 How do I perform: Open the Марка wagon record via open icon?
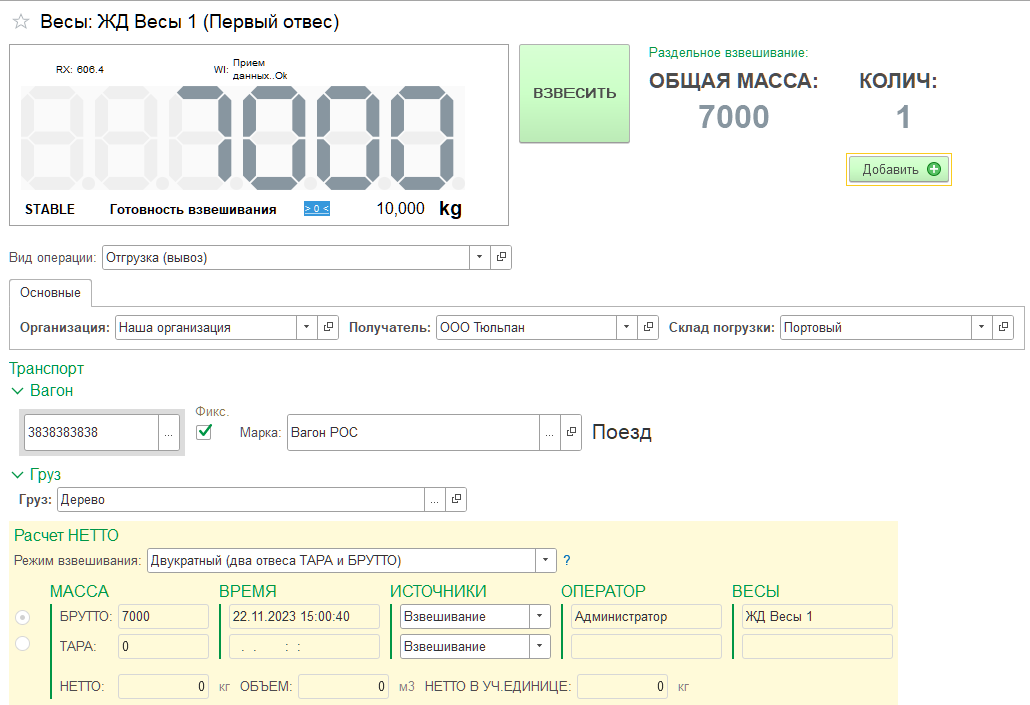click(x=571, y=433)
